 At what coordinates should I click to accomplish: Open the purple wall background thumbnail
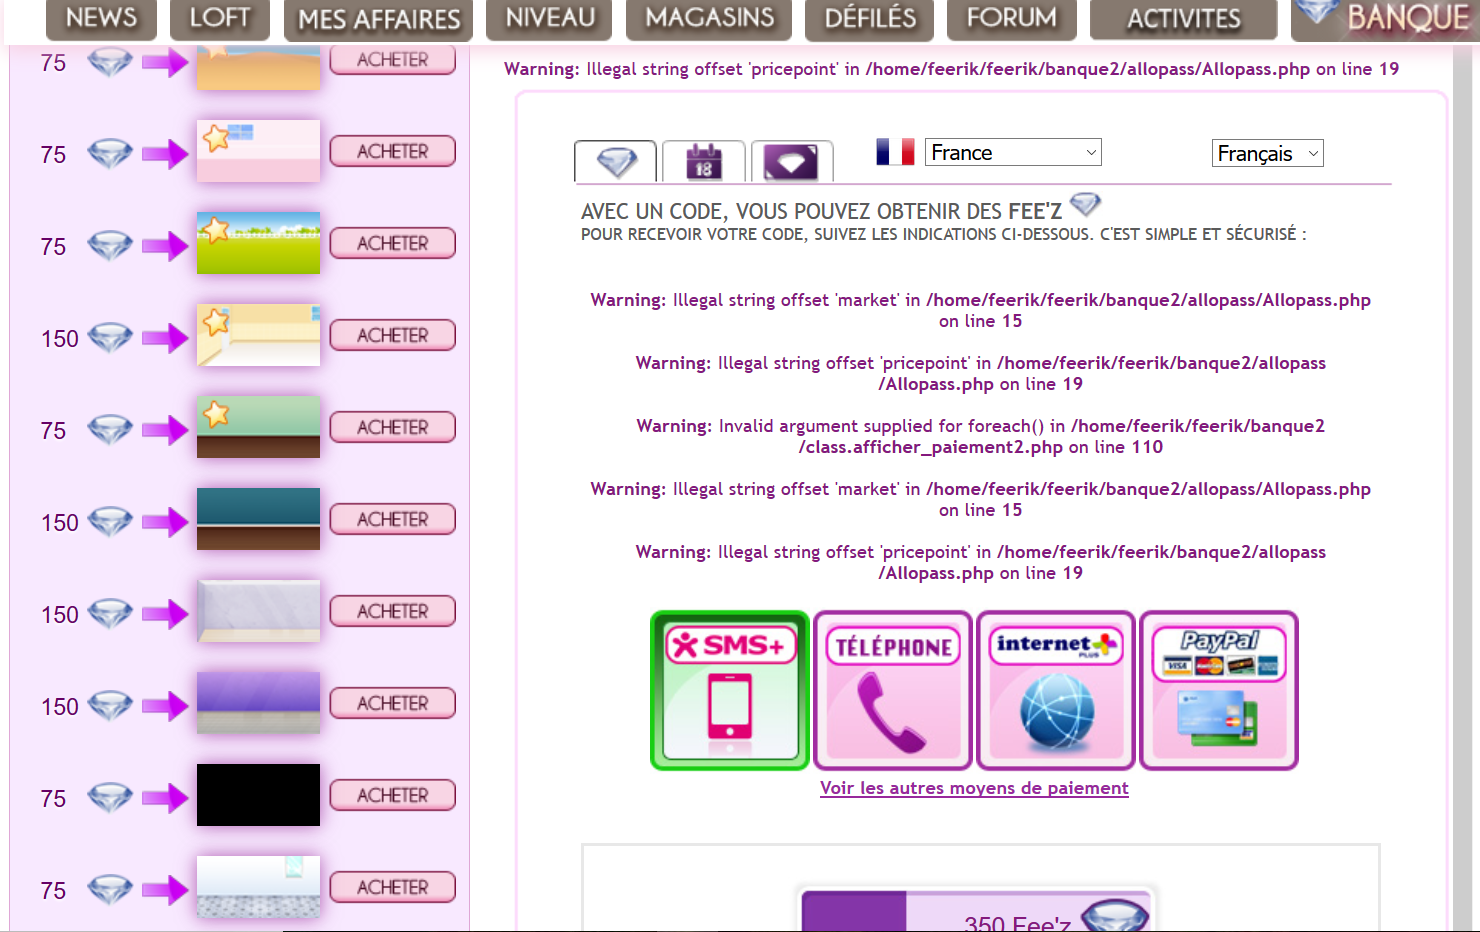258,703
